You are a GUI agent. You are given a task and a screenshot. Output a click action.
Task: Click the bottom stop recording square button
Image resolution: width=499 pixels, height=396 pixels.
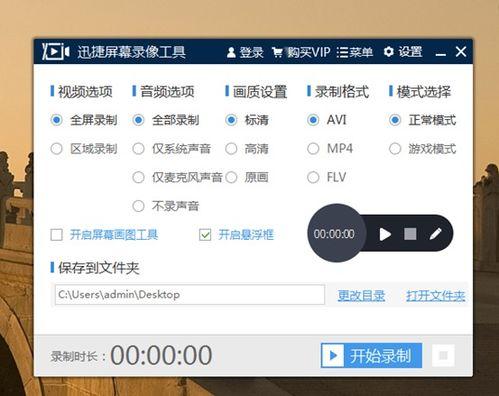coord(443,356)
